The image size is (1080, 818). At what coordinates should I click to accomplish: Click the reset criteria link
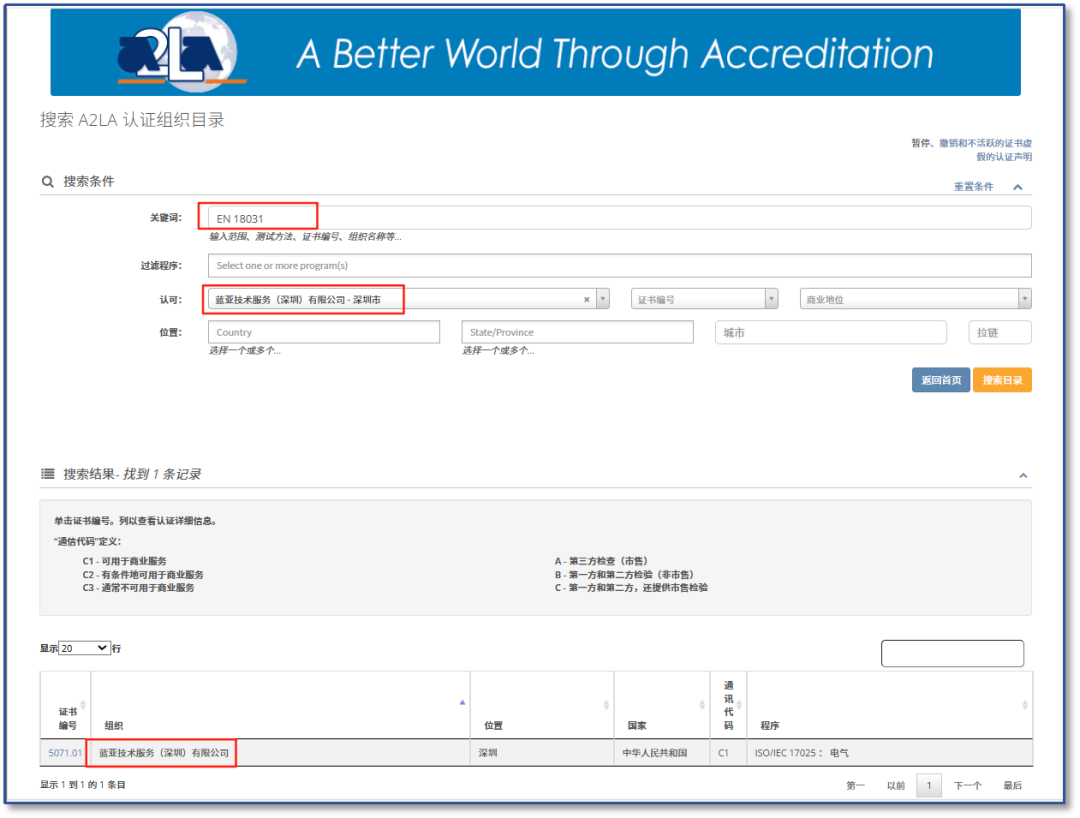[x=973, y=187]
